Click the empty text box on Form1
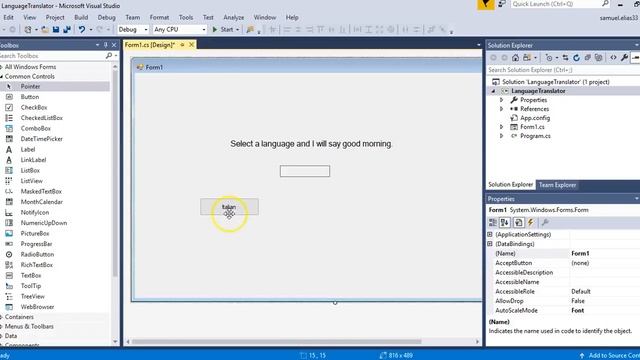640x360 pixels. tap(304, 171)
